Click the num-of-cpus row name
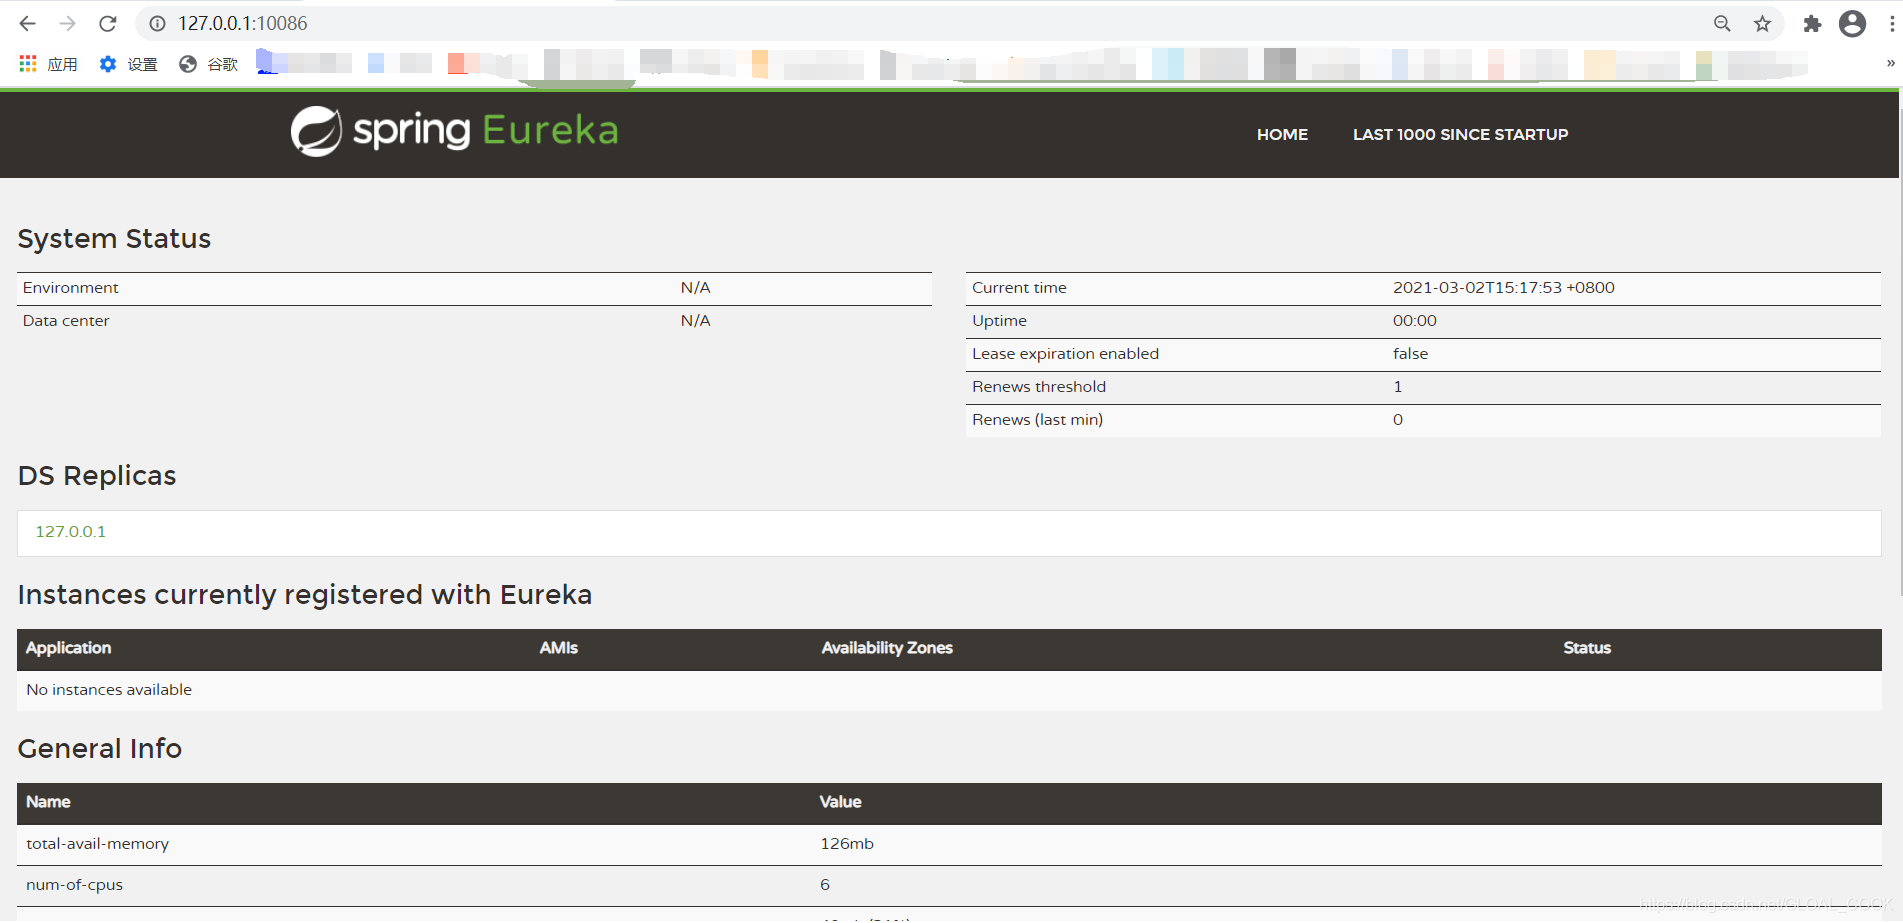Viewport: 1903px width, 923px height. [x=74, y=884]
